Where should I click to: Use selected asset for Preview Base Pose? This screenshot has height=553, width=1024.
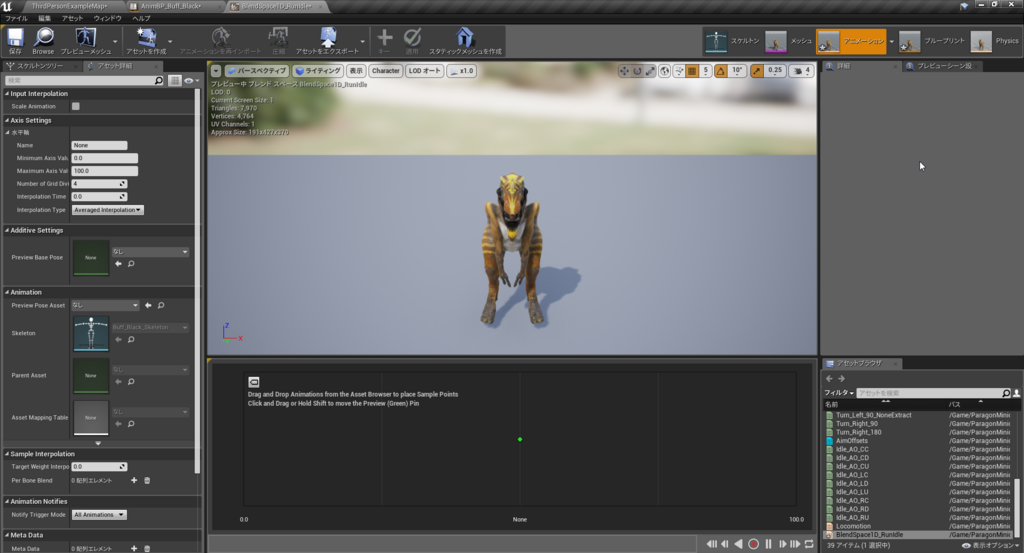point(118,264)
